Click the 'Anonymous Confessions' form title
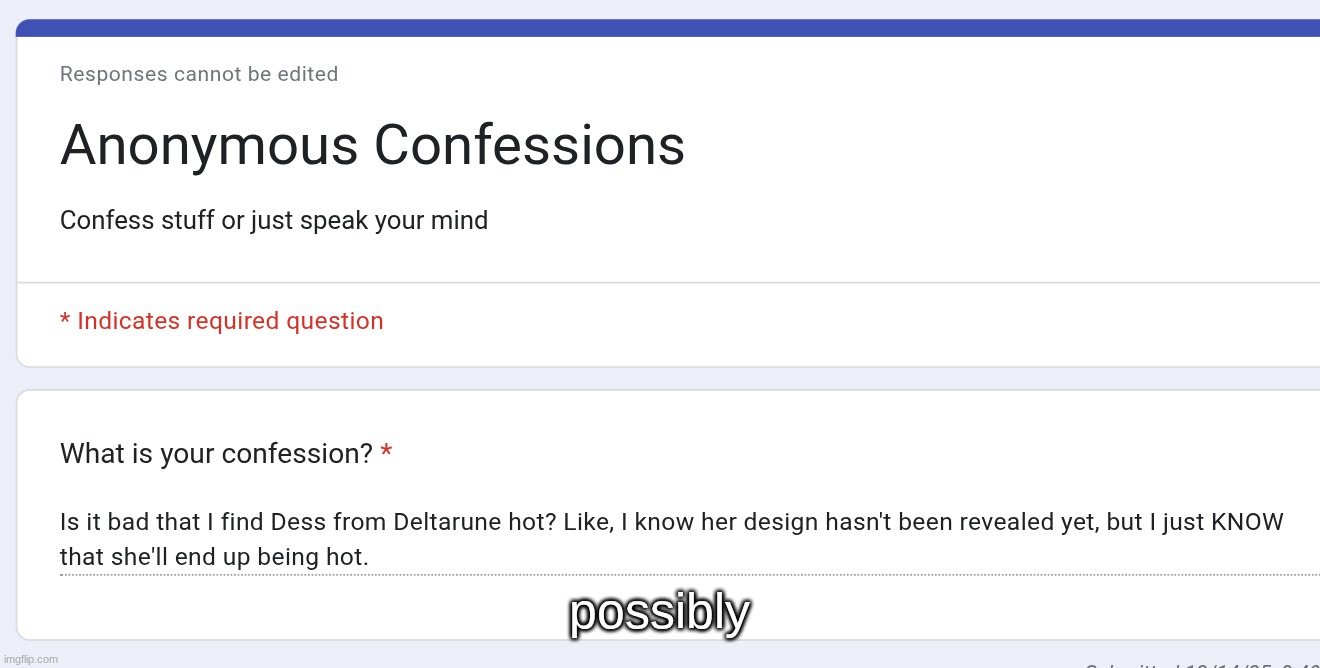 coord(372,146)
